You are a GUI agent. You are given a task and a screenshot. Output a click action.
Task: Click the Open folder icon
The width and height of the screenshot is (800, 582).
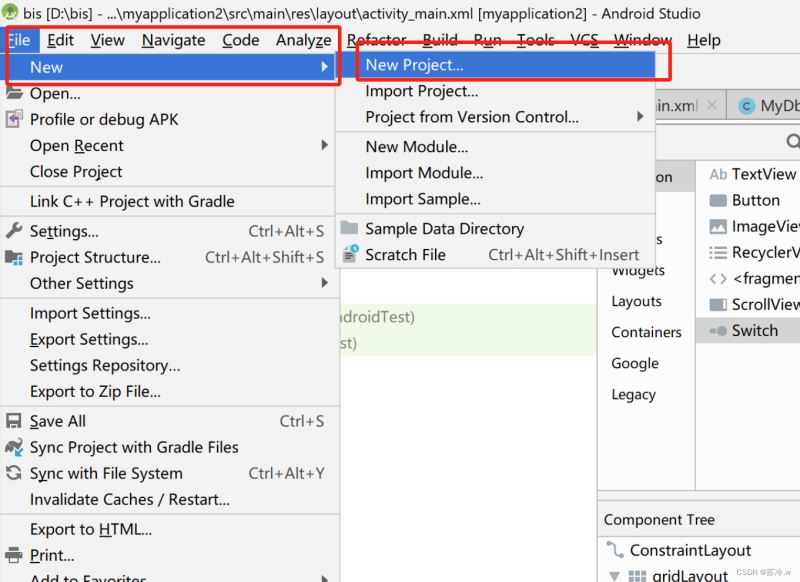14,93
